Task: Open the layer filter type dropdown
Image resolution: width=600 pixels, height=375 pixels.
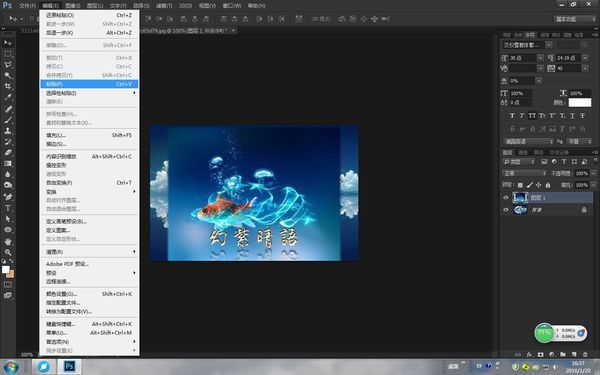Action: pyautogui.click(x=518, y=161)
